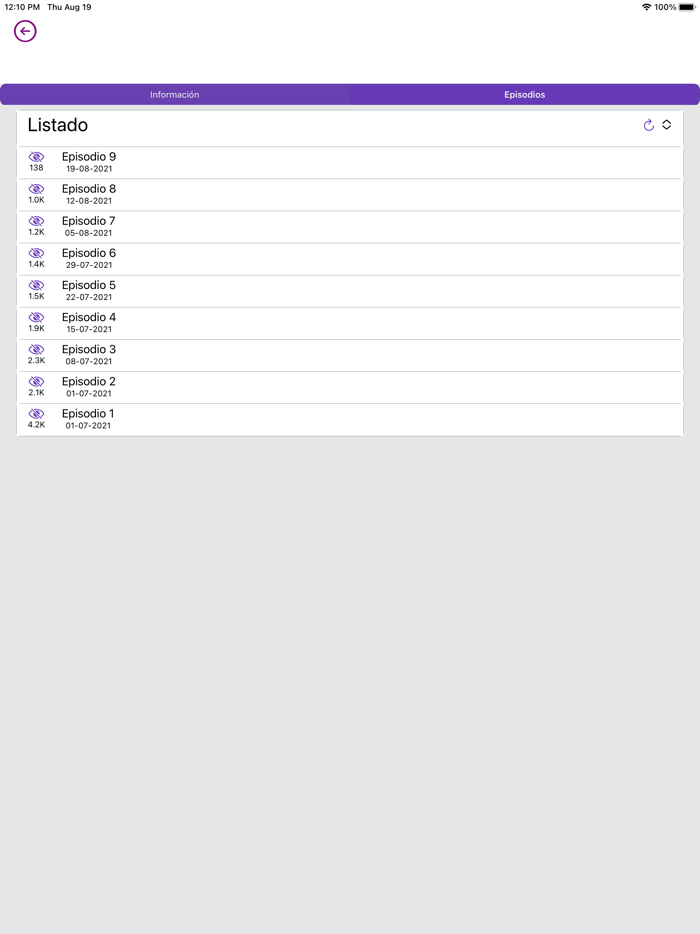Open Episodio 1 dated 01-07-2021
The image size is (700, 934).
[88, 414]
